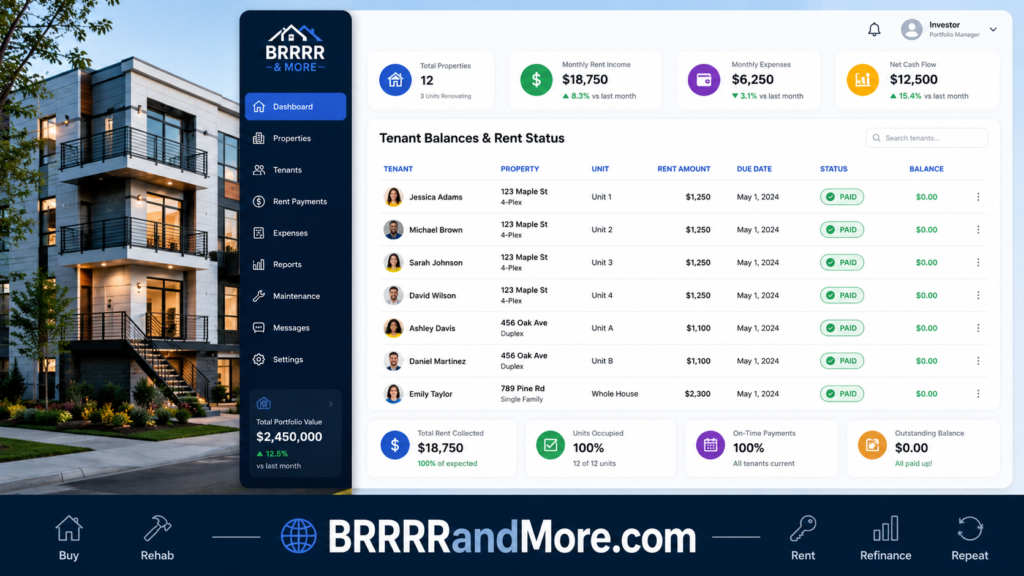The image size is (1024, 576).
Task: Open the Reports sidebar item
Action: pos(295,264)
